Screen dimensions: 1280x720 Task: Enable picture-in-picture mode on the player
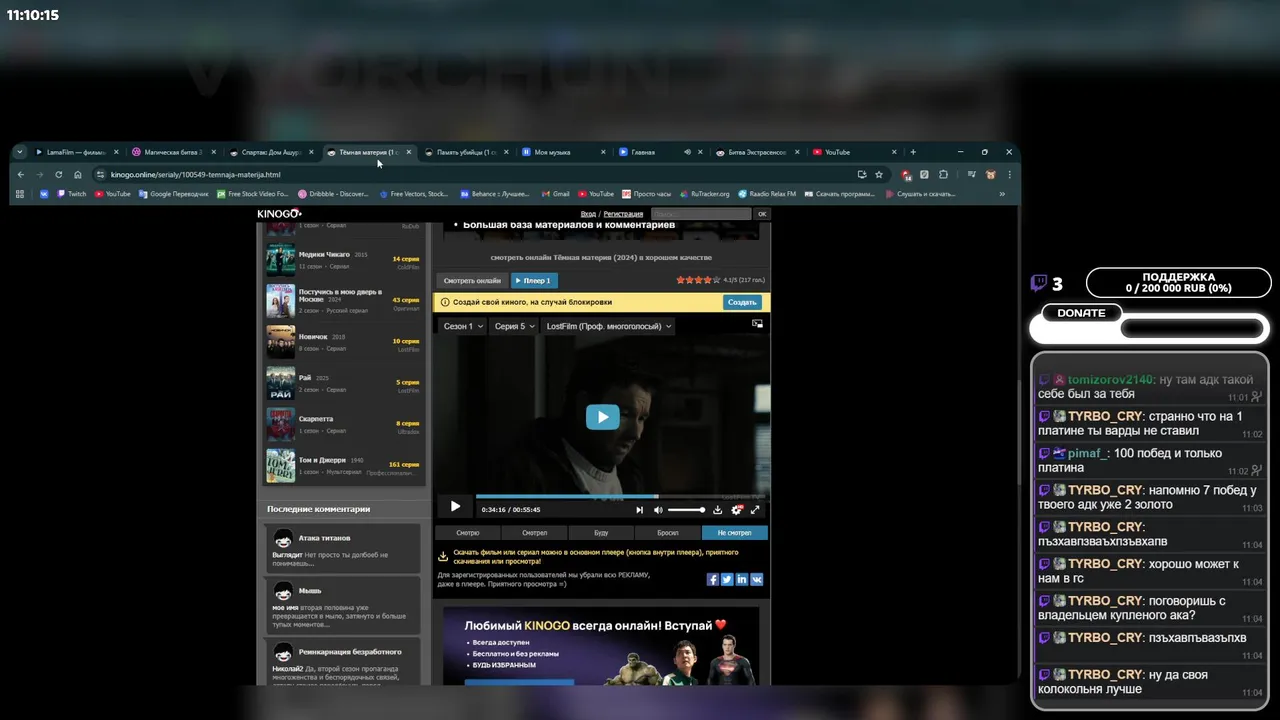point(757,324)
